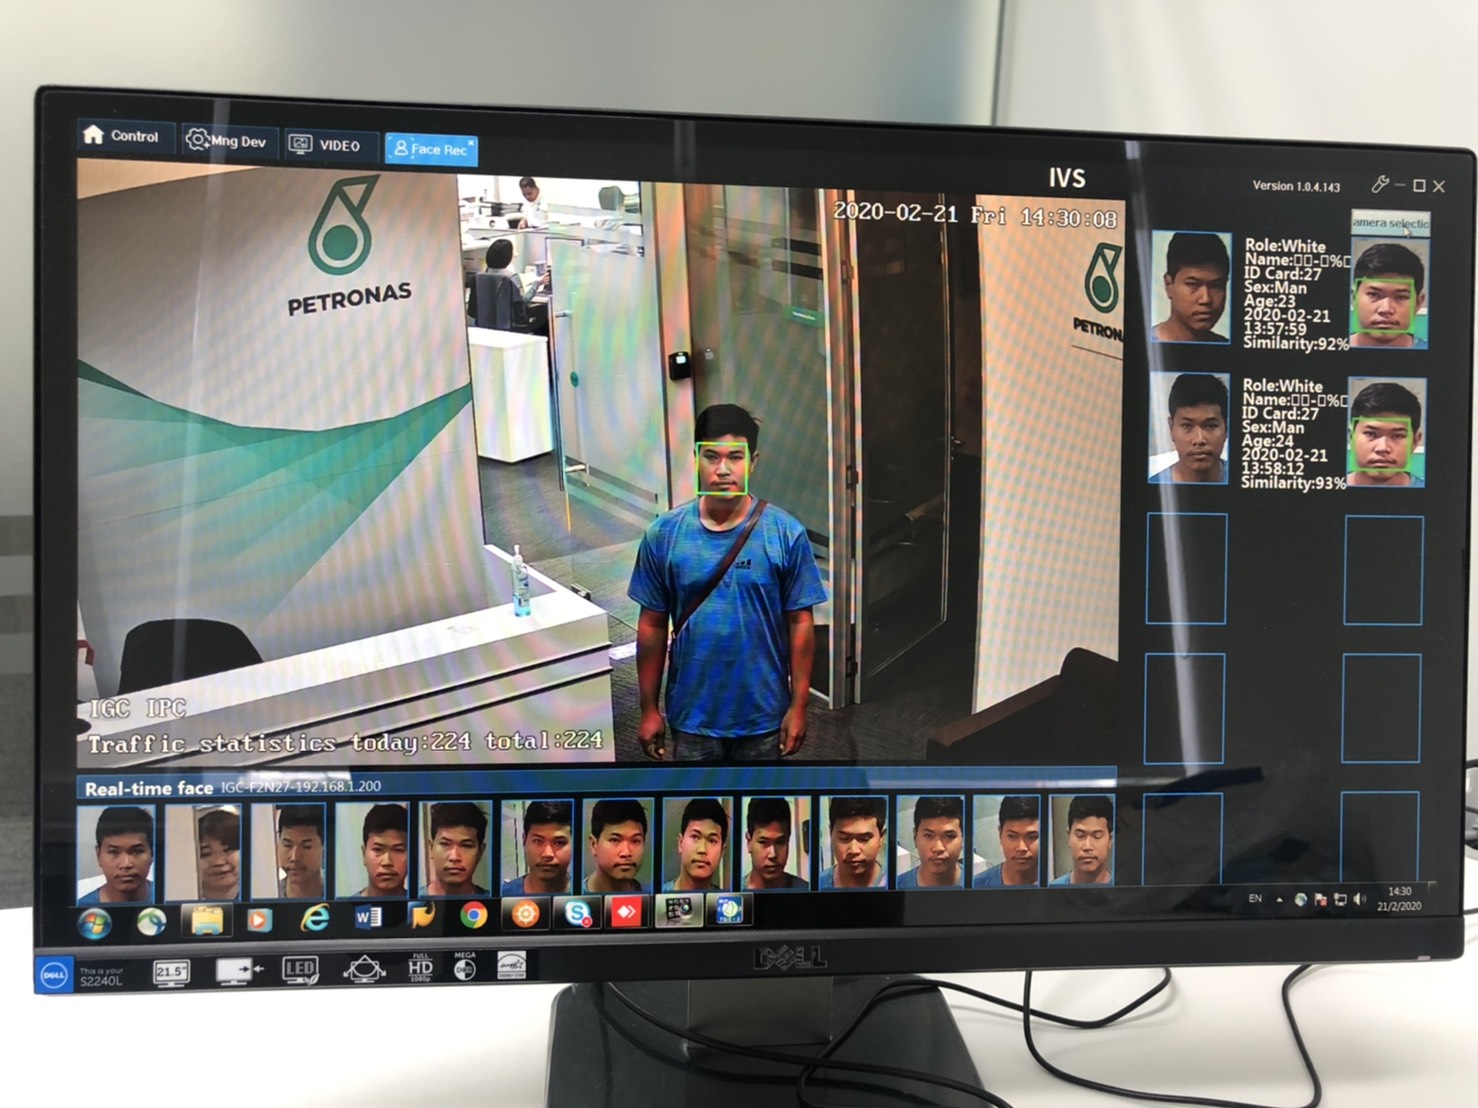Screen dimensions: 1478x1108
Task: Open the Control home tab
Action: (x=122, y=136)
